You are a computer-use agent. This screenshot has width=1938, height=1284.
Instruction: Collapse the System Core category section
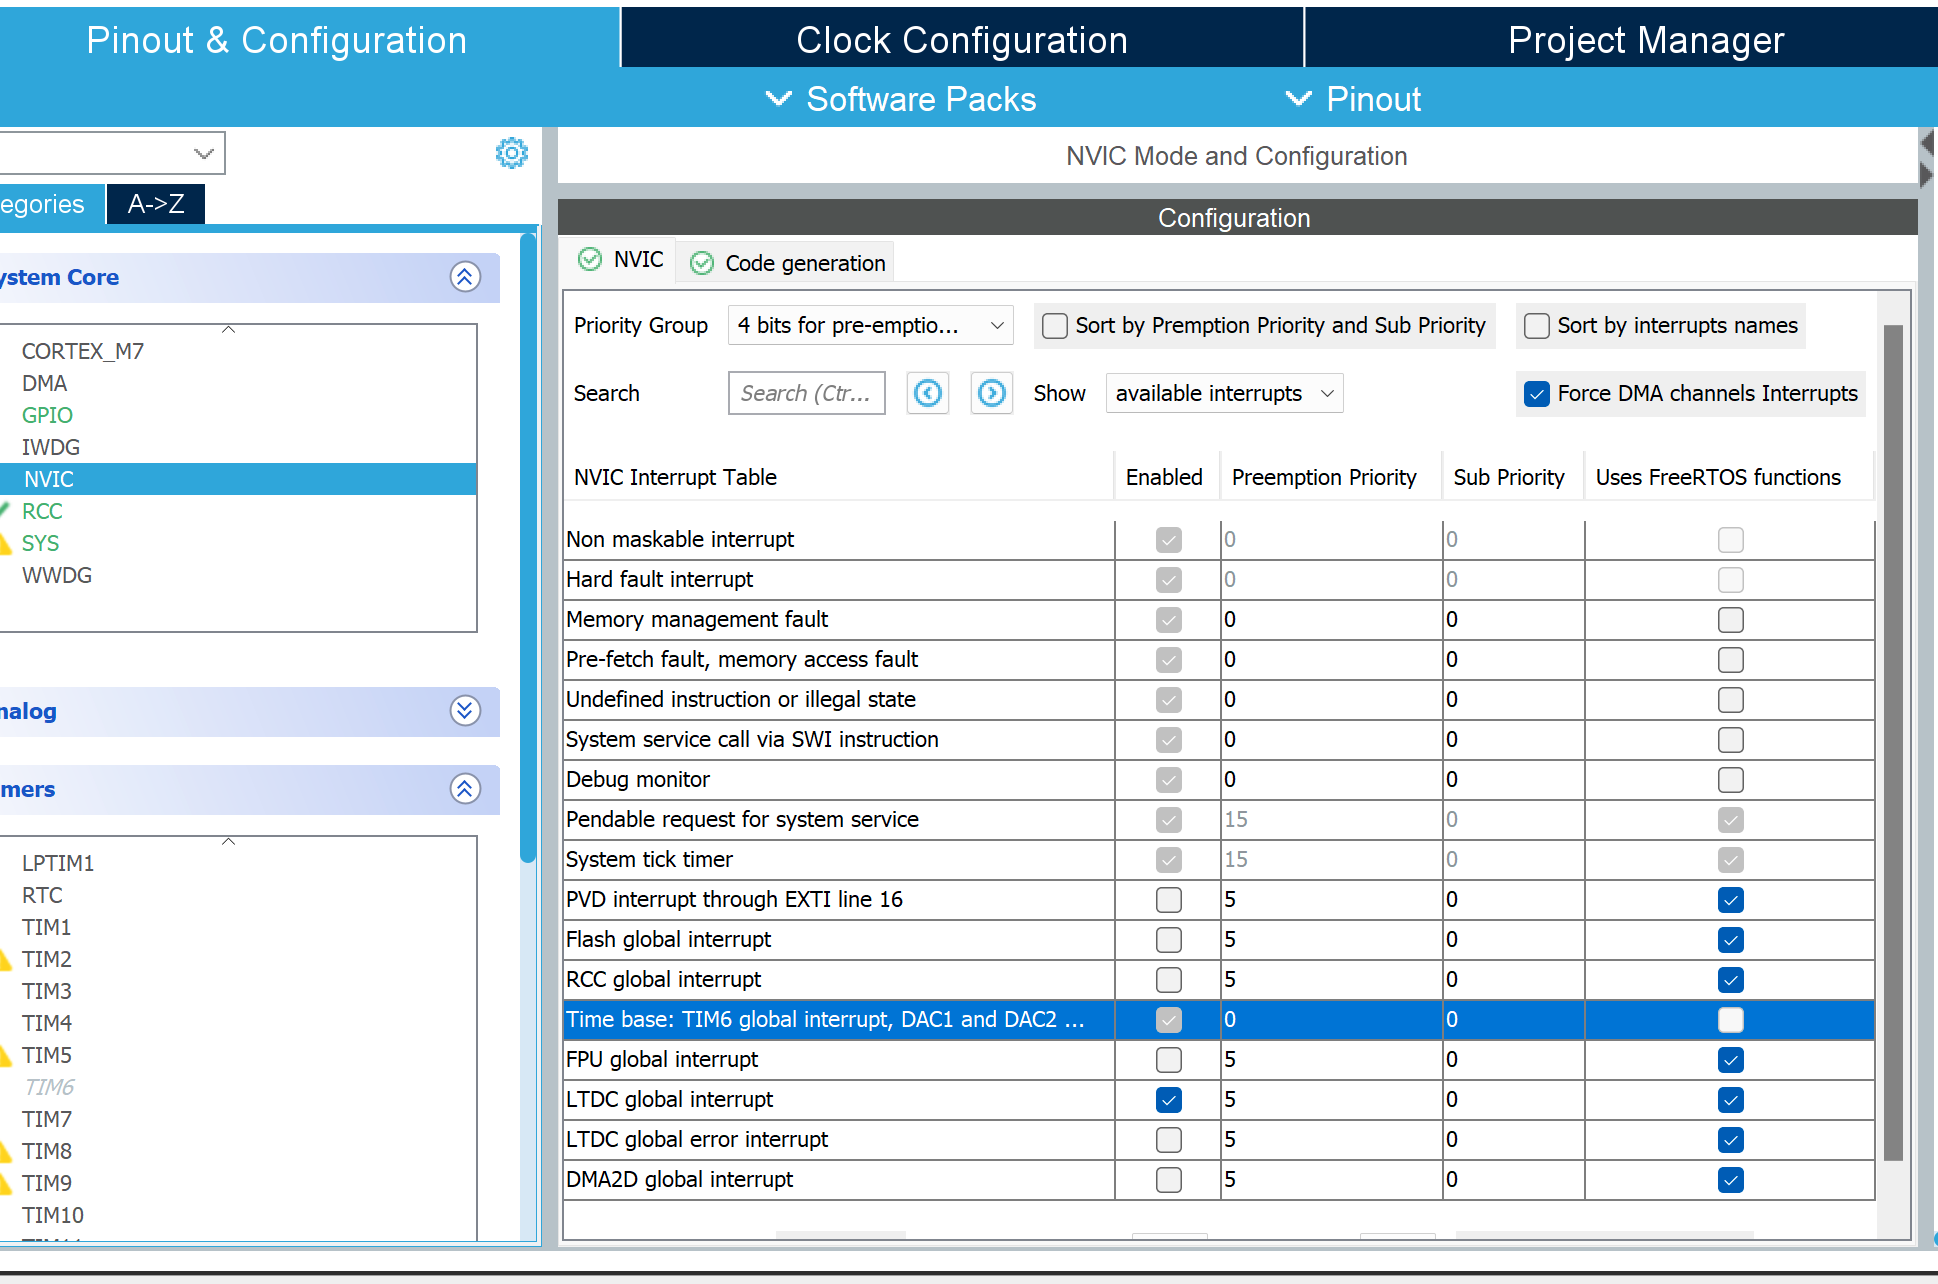[x=465, y=277]
